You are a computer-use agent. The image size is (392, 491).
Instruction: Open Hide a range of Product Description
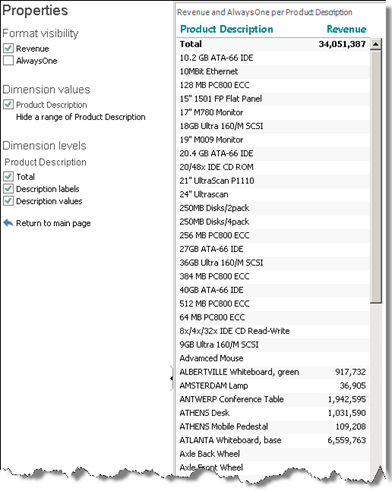(x=81, y=117)
